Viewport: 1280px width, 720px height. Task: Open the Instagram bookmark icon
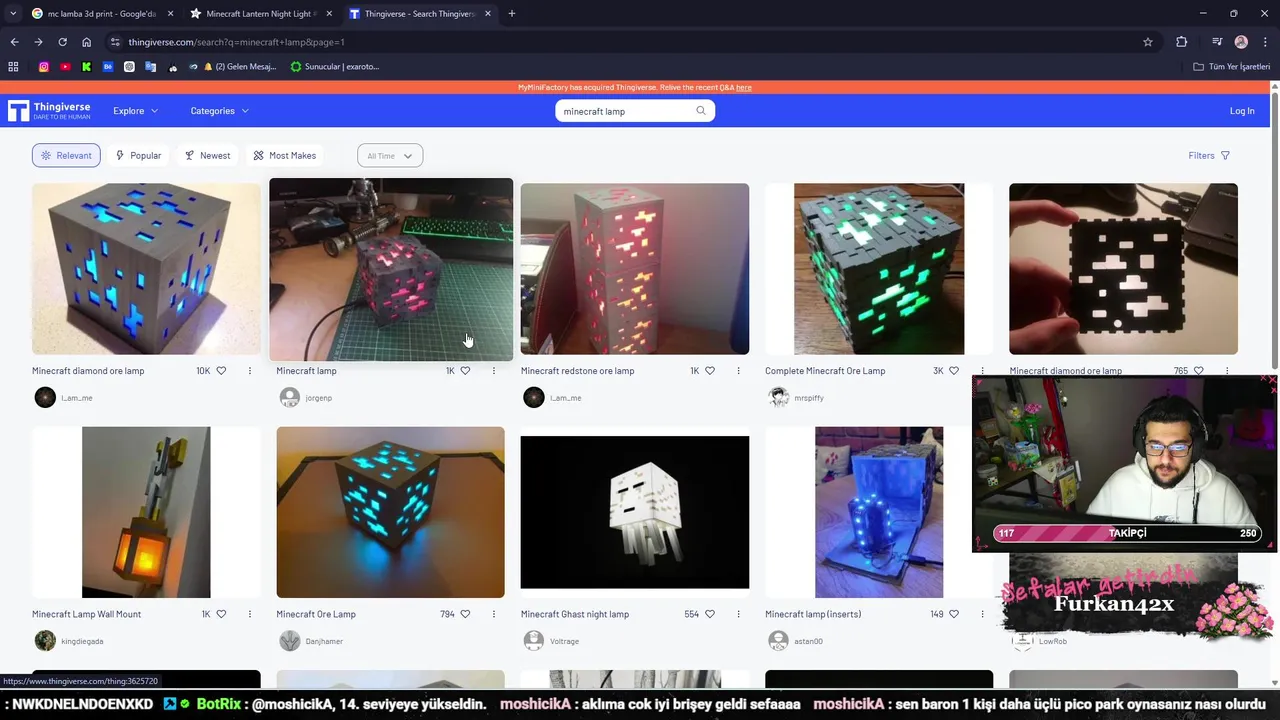click(44, 67)
